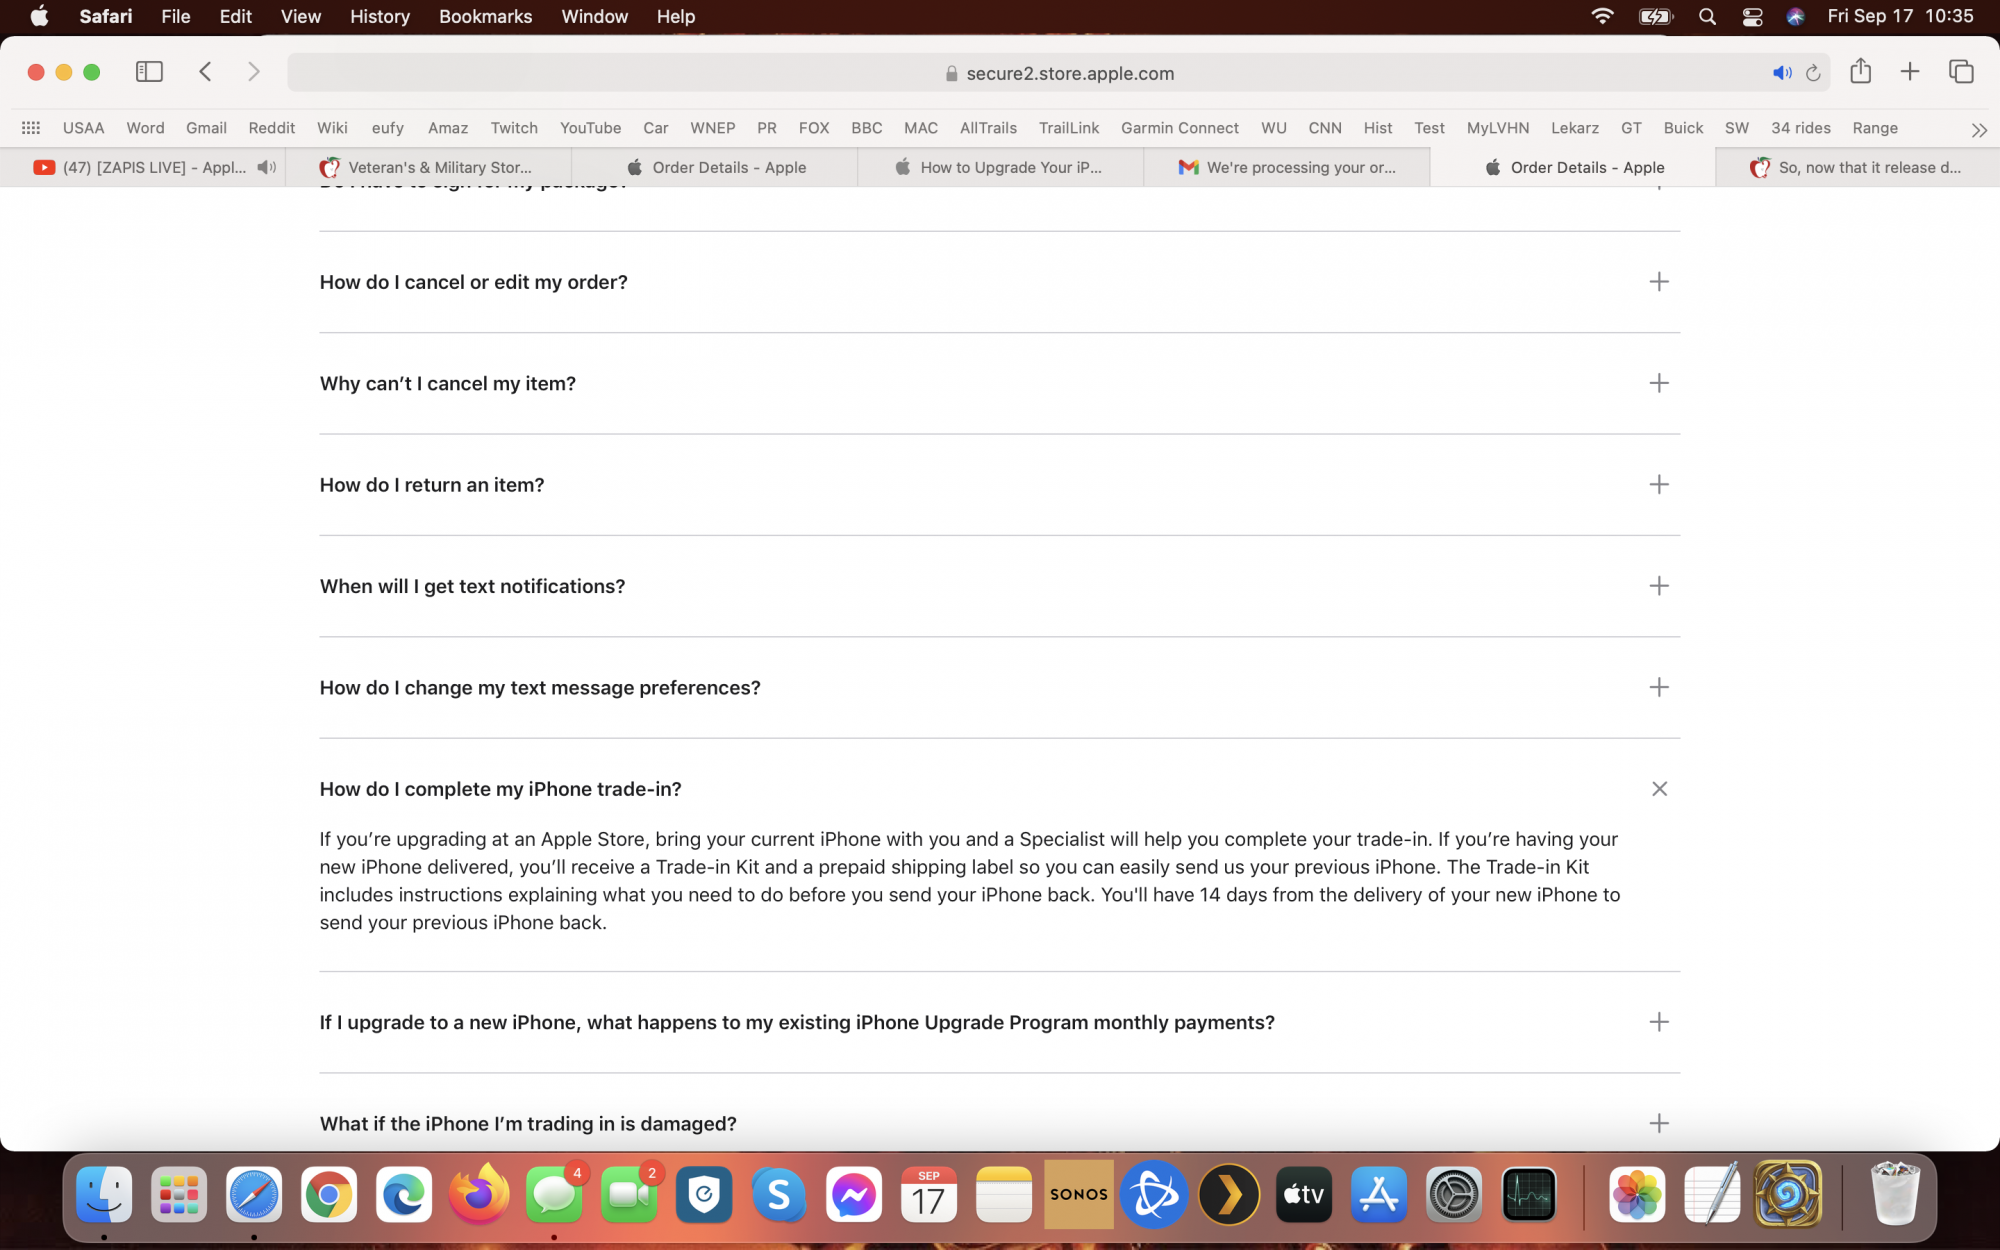
Task: Show the bookmarks overflow chevrons
Action: 1979,129
